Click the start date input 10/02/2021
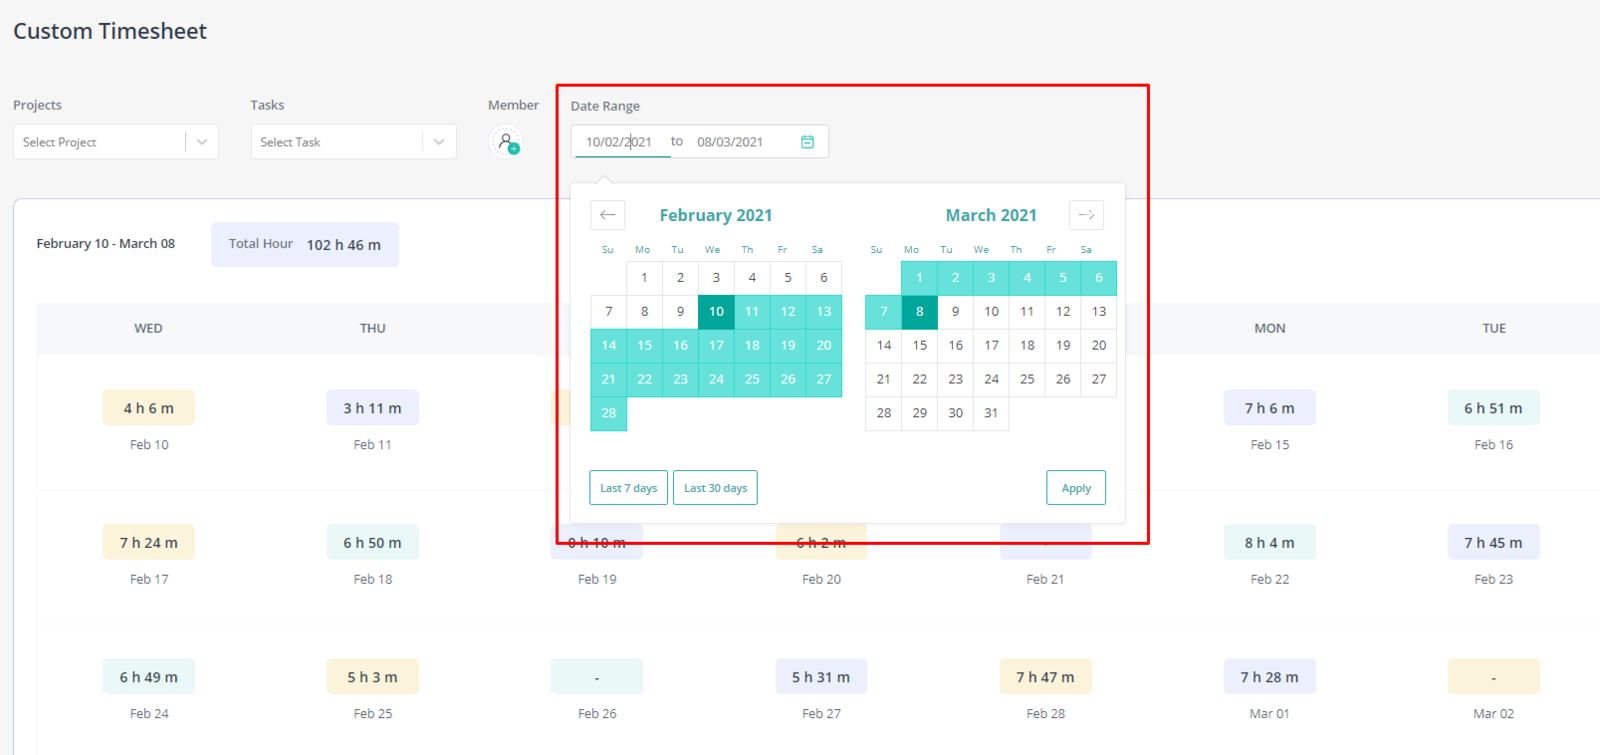The height and width of the screenshot is (755, 1600). click(621, 142)
